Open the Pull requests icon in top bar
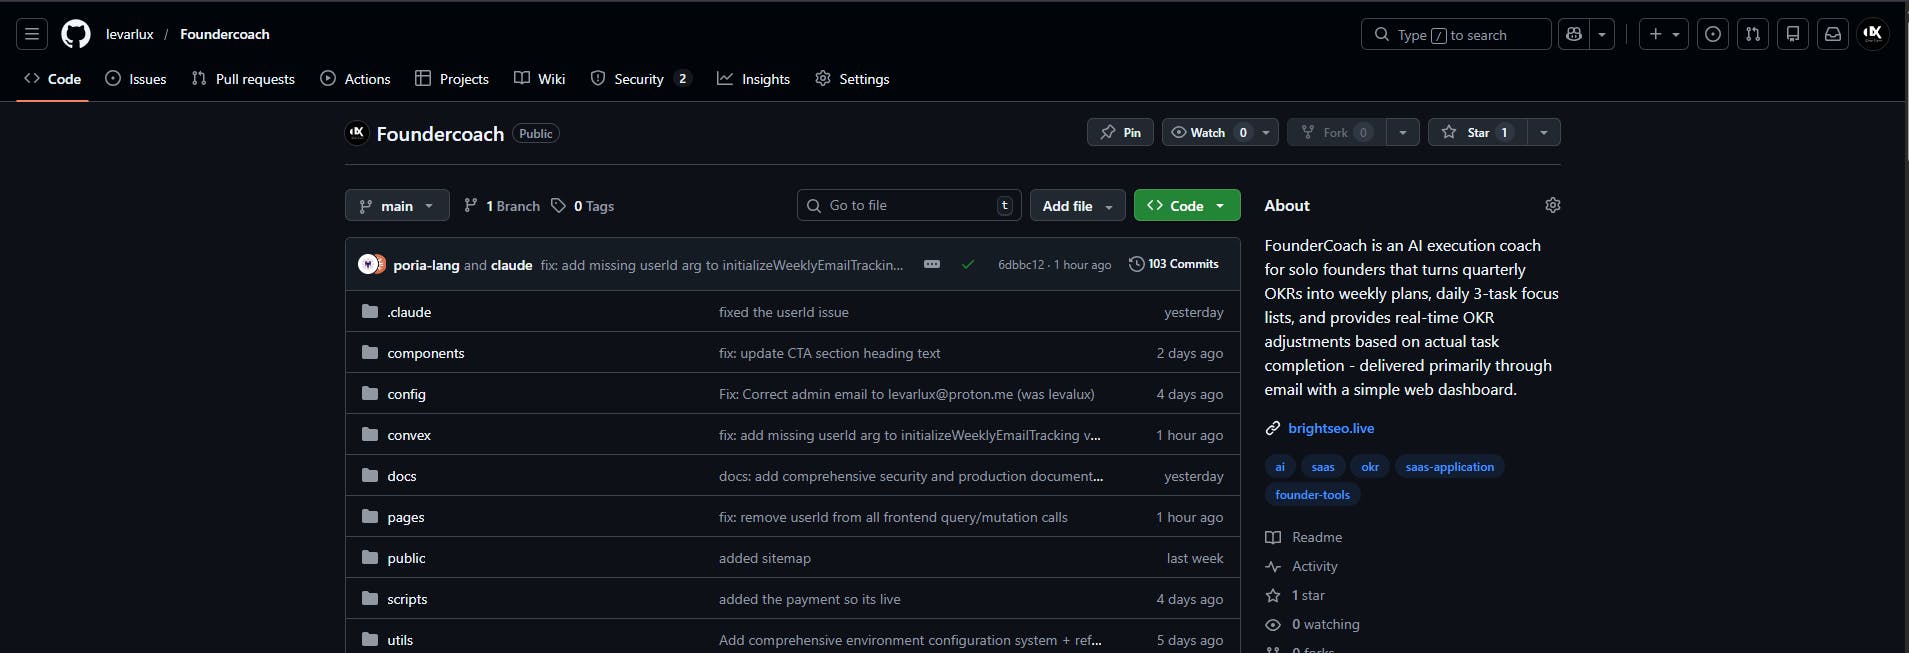This screenshot has width=1909, height=653. coord(1753,34)
